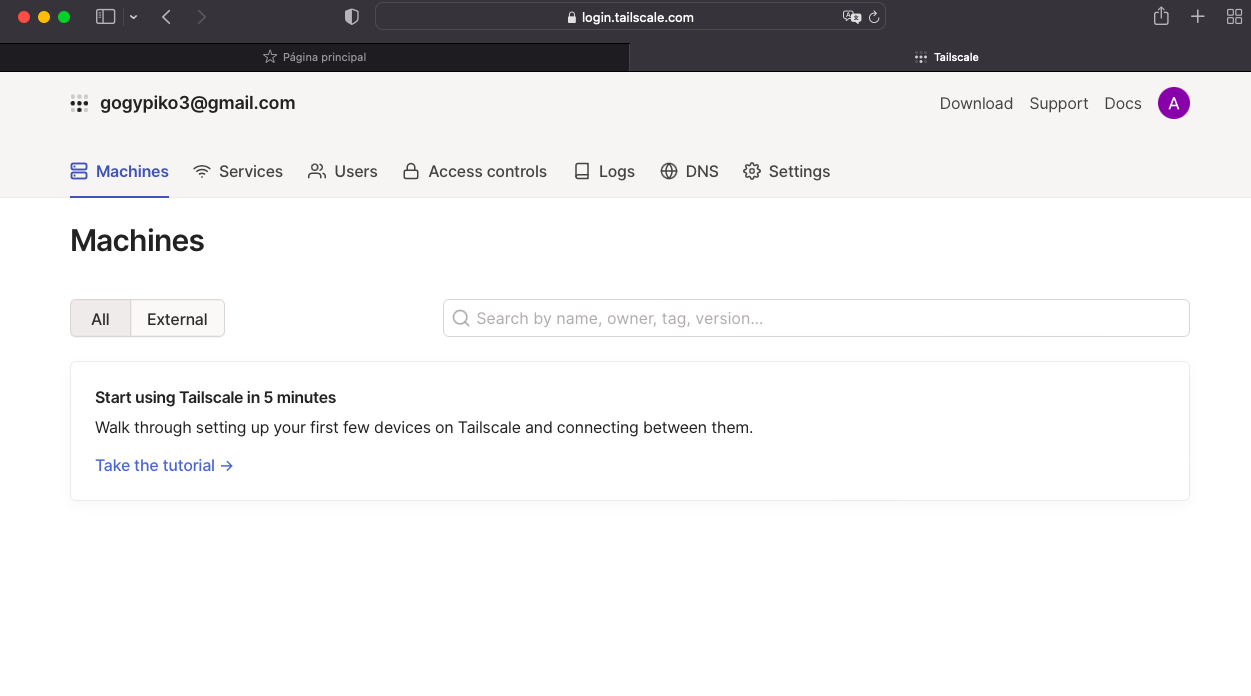Open the purple user avatar menu
1251x696 pixels.
coord(1173,103)
